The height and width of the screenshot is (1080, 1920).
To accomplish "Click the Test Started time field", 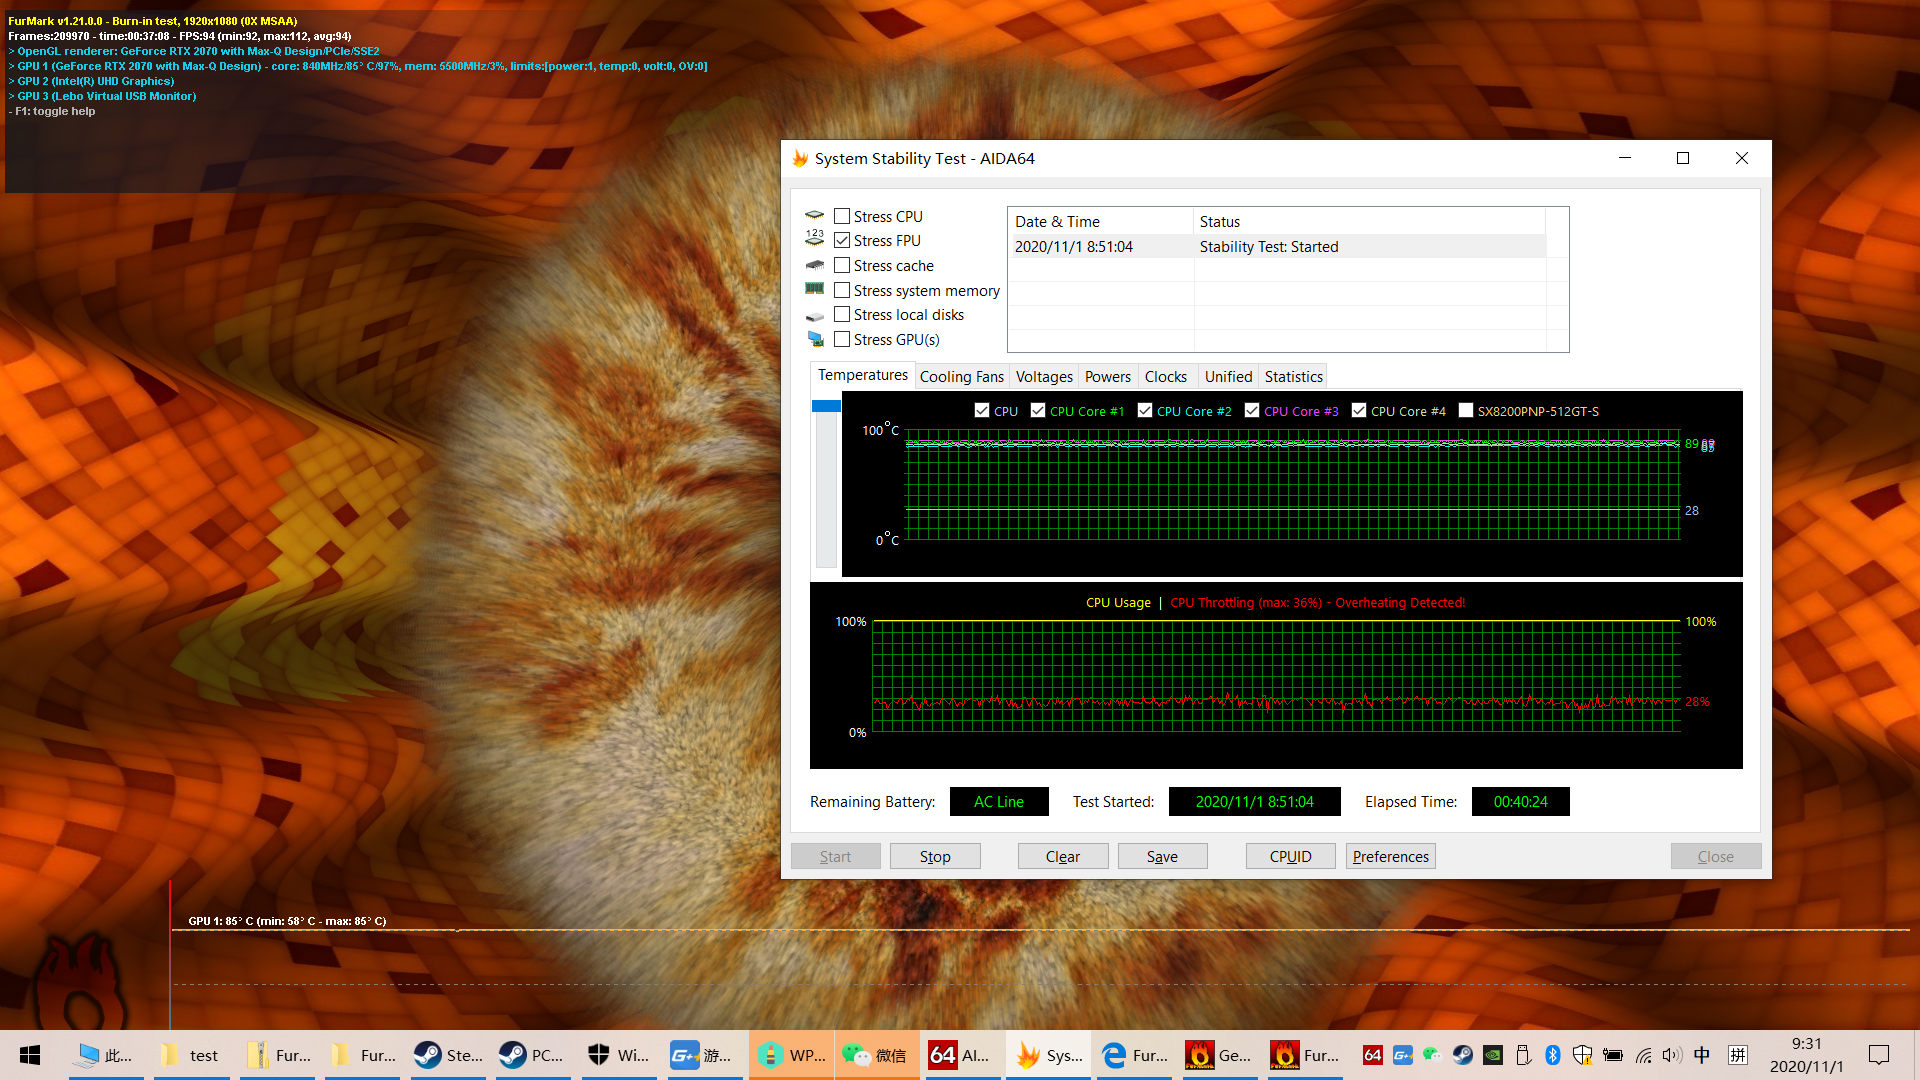I will pyautogui.click(x=1254, y=801).
